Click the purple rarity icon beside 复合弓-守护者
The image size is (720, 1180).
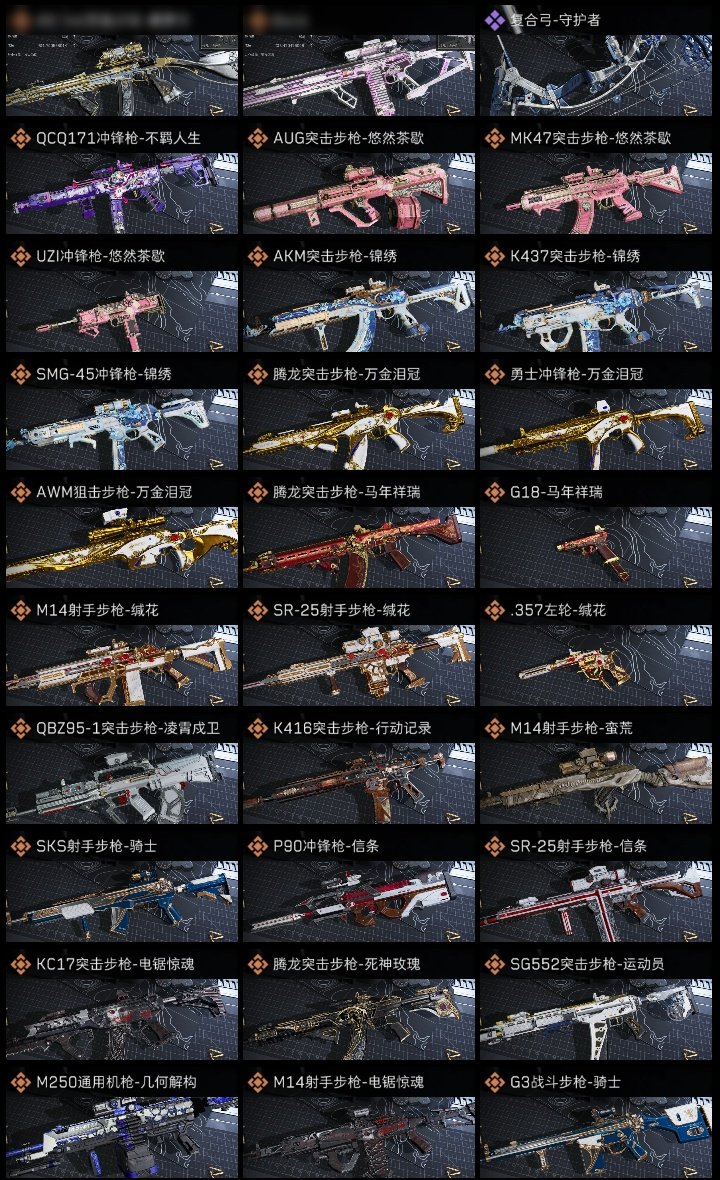pyautogui.click(x=494, y=20)
